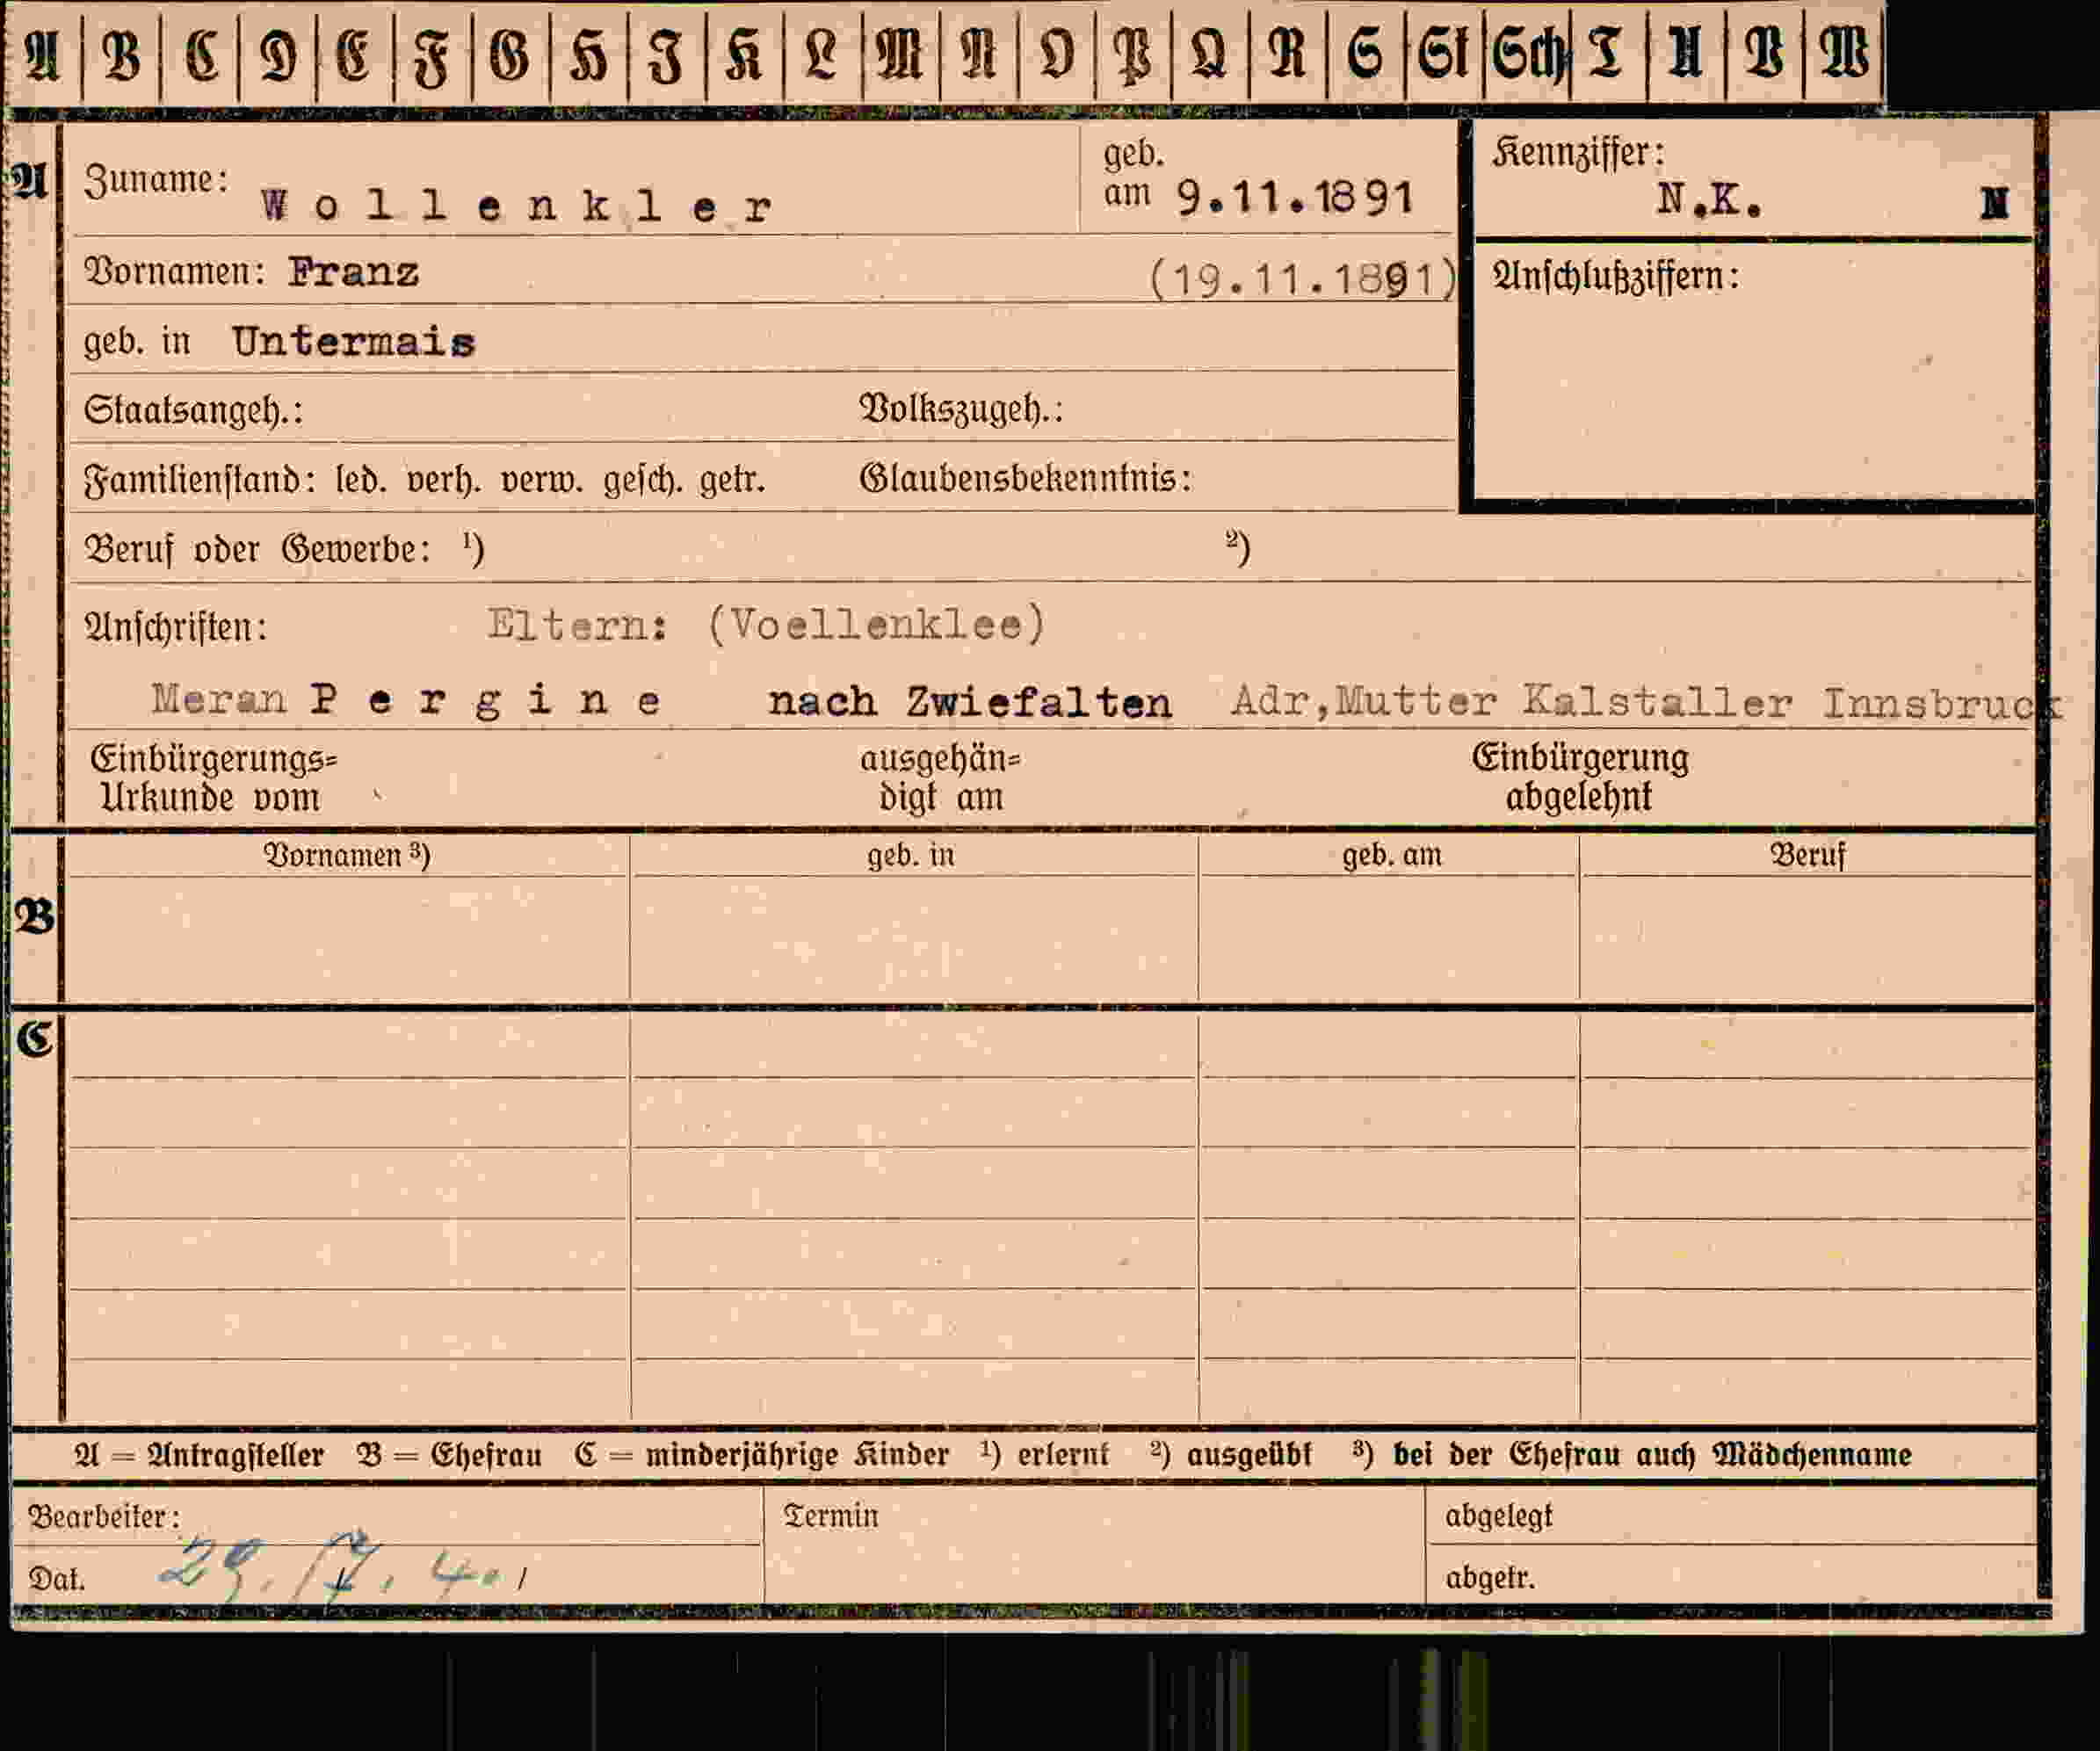2100x1751 pixels.
Task: Click the 'Volkszugeh.:' label
Action: click(961, 409)
